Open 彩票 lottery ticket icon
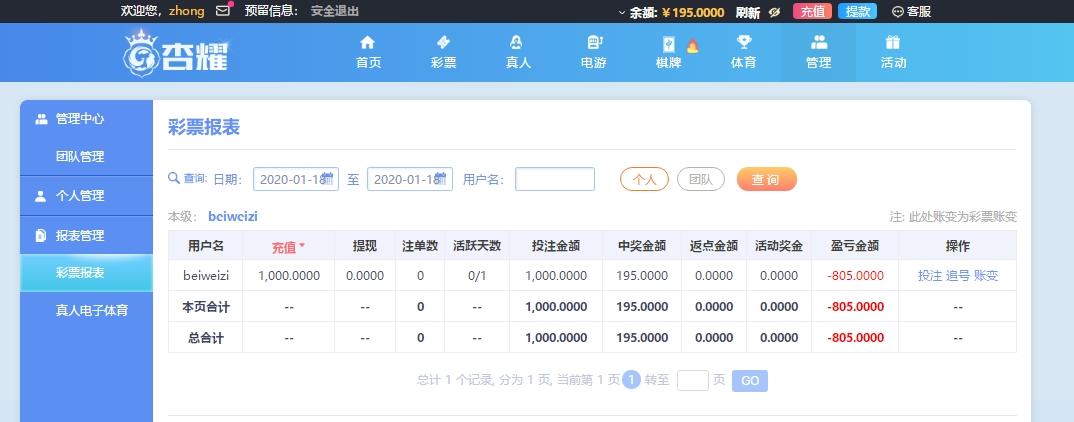Image resolution: width=1074 pixels, height=422 pixels. coord(443,42)
